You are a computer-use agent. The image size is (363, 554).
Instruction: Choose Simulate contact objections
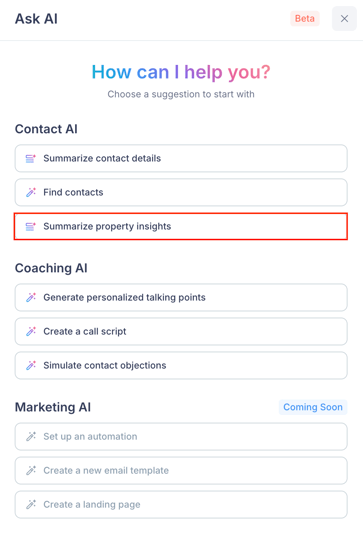(181, 365)
